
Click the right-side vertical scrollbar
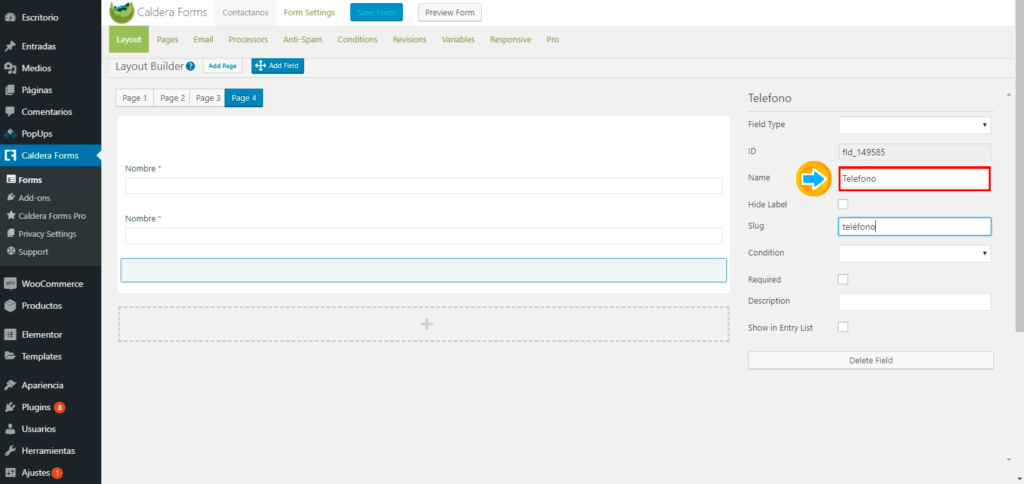click(x=1018, y=200)
